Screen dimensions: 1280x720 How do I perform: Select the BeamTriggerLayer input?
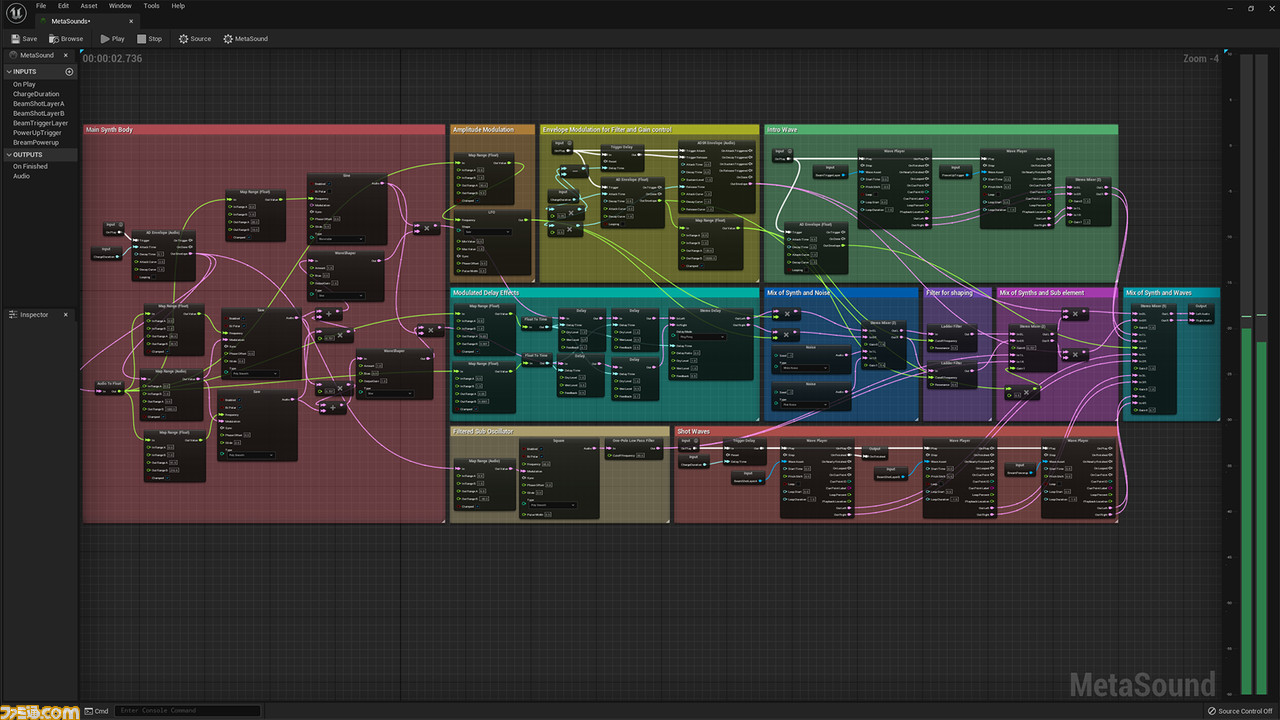point(40,123)
